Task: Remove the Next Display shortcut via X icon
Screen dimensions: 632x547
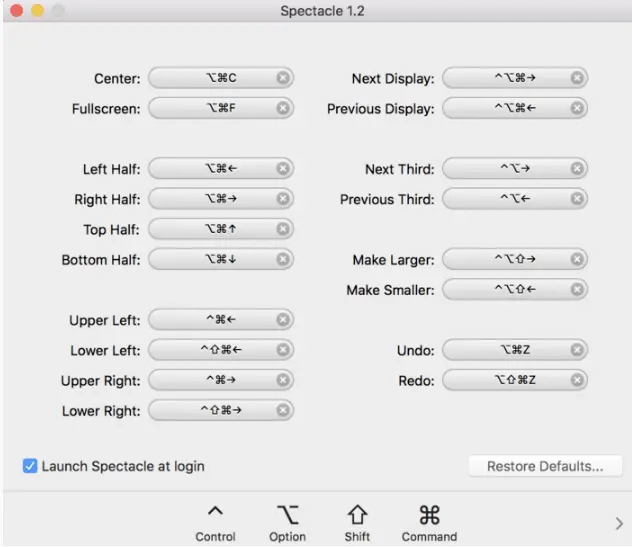Action: click(x=577, y=77)
